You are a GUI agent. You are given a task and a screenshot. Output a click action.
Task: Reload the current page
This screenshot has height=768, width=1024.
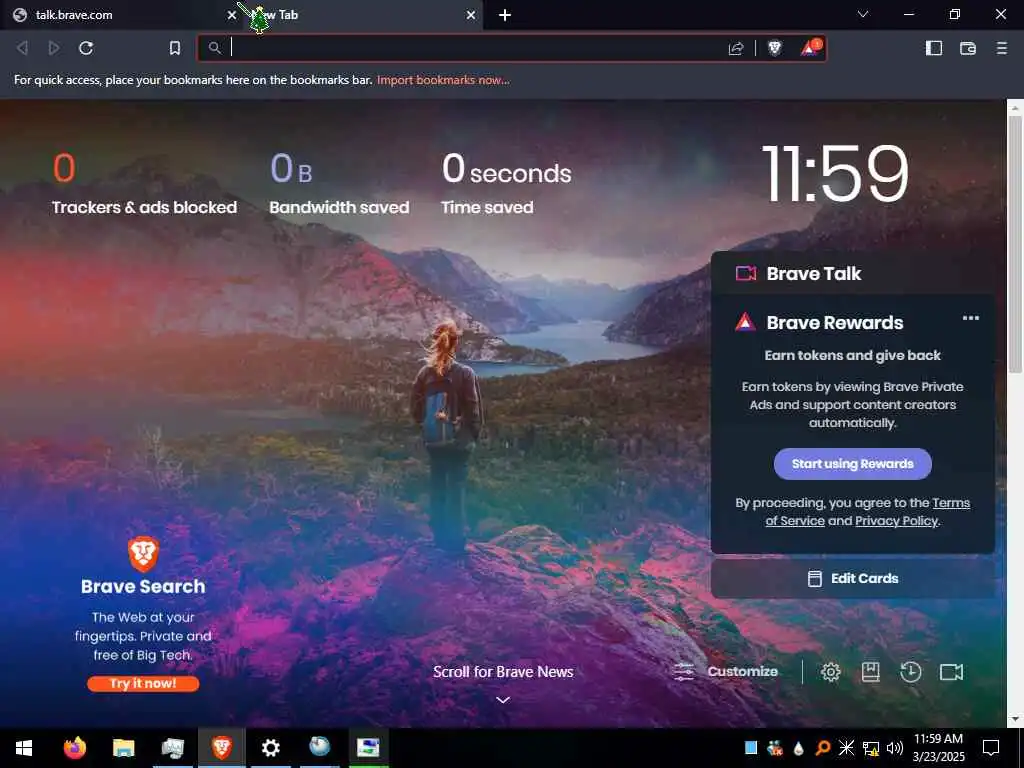click(86, 48)
